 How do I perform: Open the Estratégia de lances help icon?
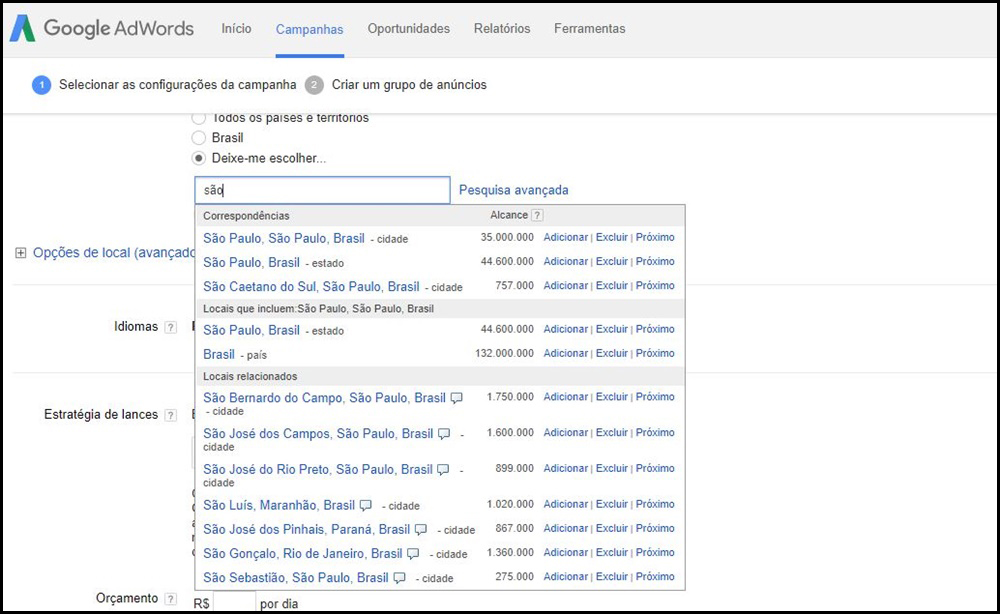[170, 415]
